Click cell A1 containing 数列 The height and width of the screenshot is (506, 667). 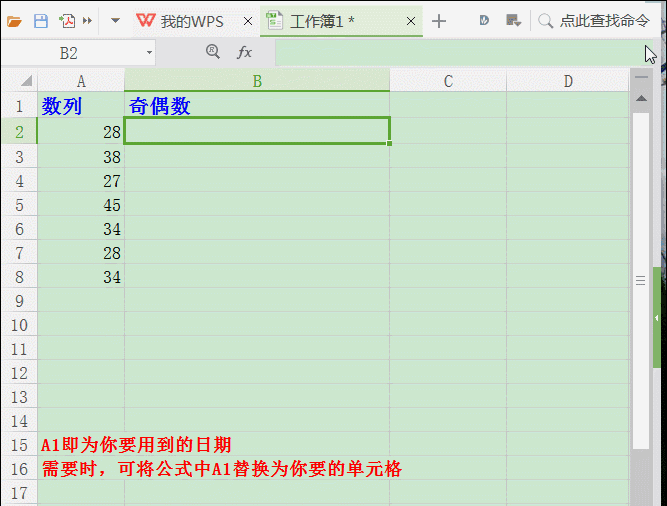coord(81,105)
